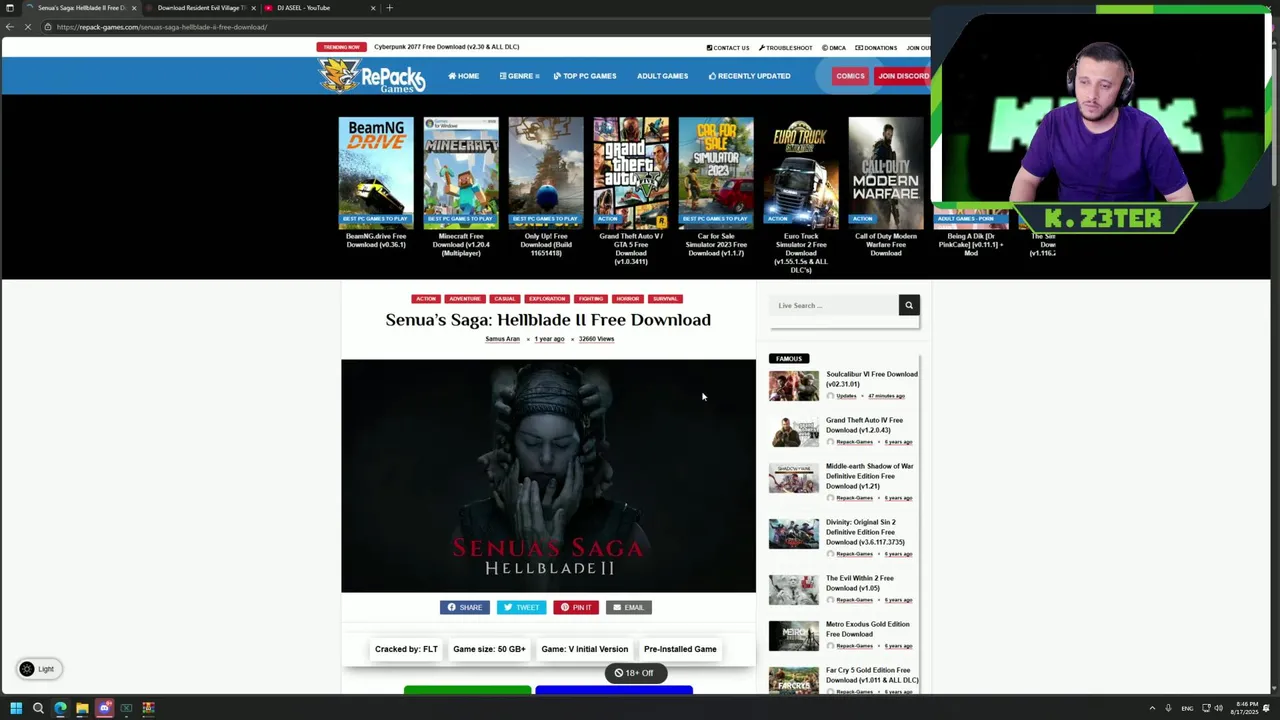Open ADULT GAMES menu item
The width and height of the screenshot is (1280, 720).
point(662,76)
